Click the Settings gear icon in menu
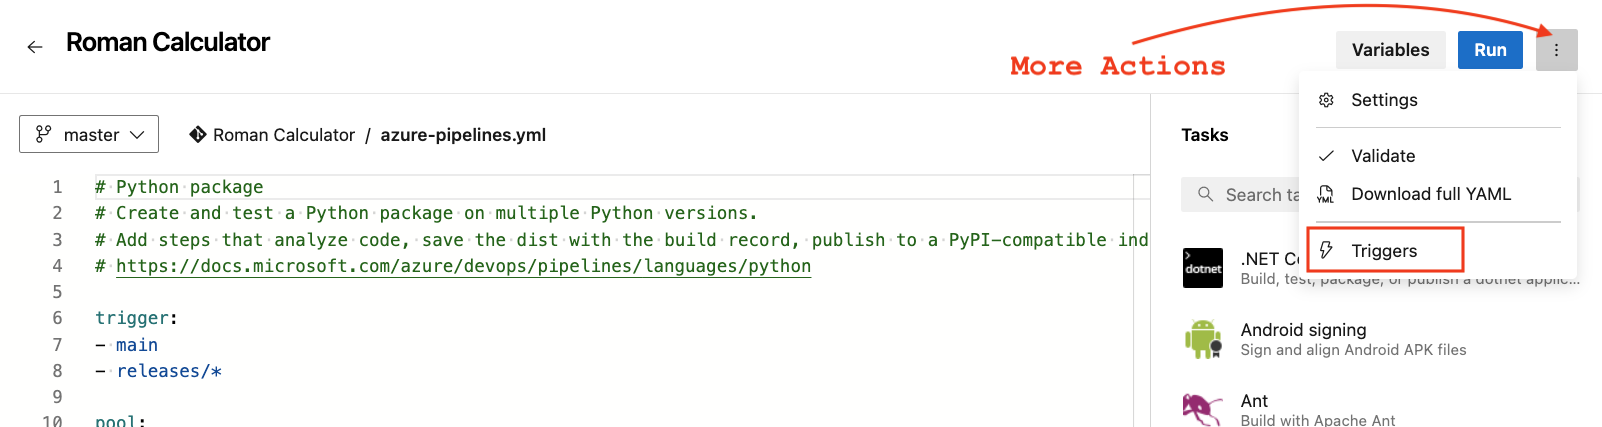 coord(1326,100)
